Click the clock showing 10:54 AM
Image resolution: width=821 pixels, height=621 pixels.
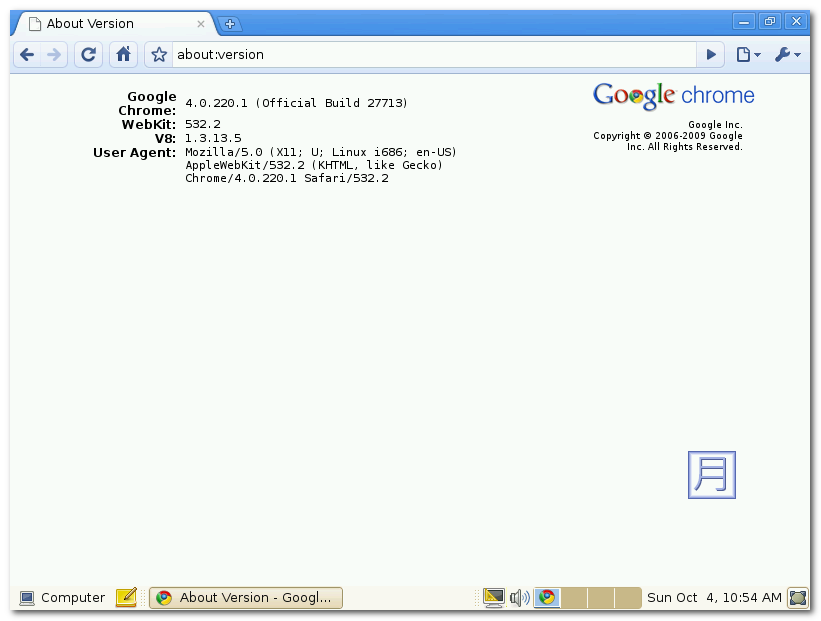(714, 598)
